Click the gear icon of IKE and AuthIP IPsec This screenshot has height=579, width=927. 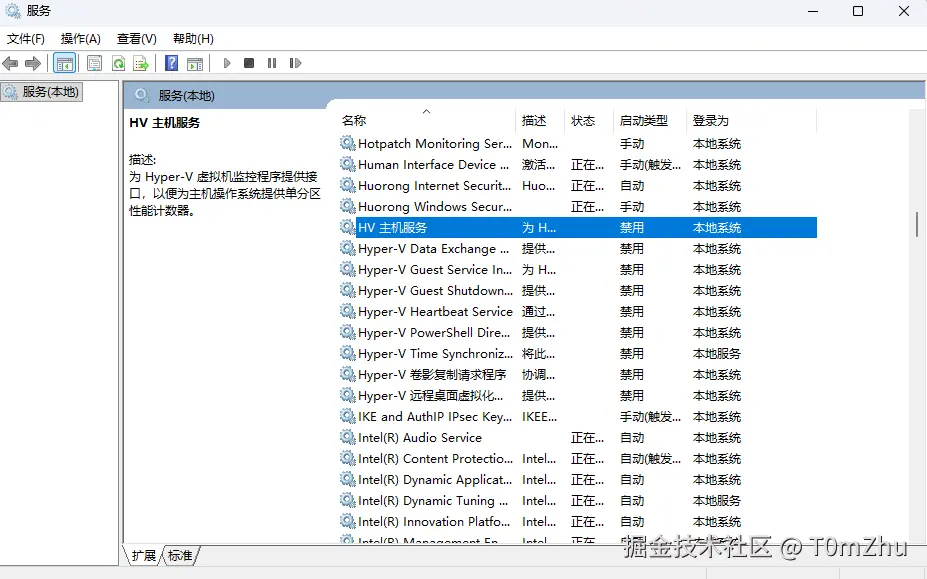348,416
